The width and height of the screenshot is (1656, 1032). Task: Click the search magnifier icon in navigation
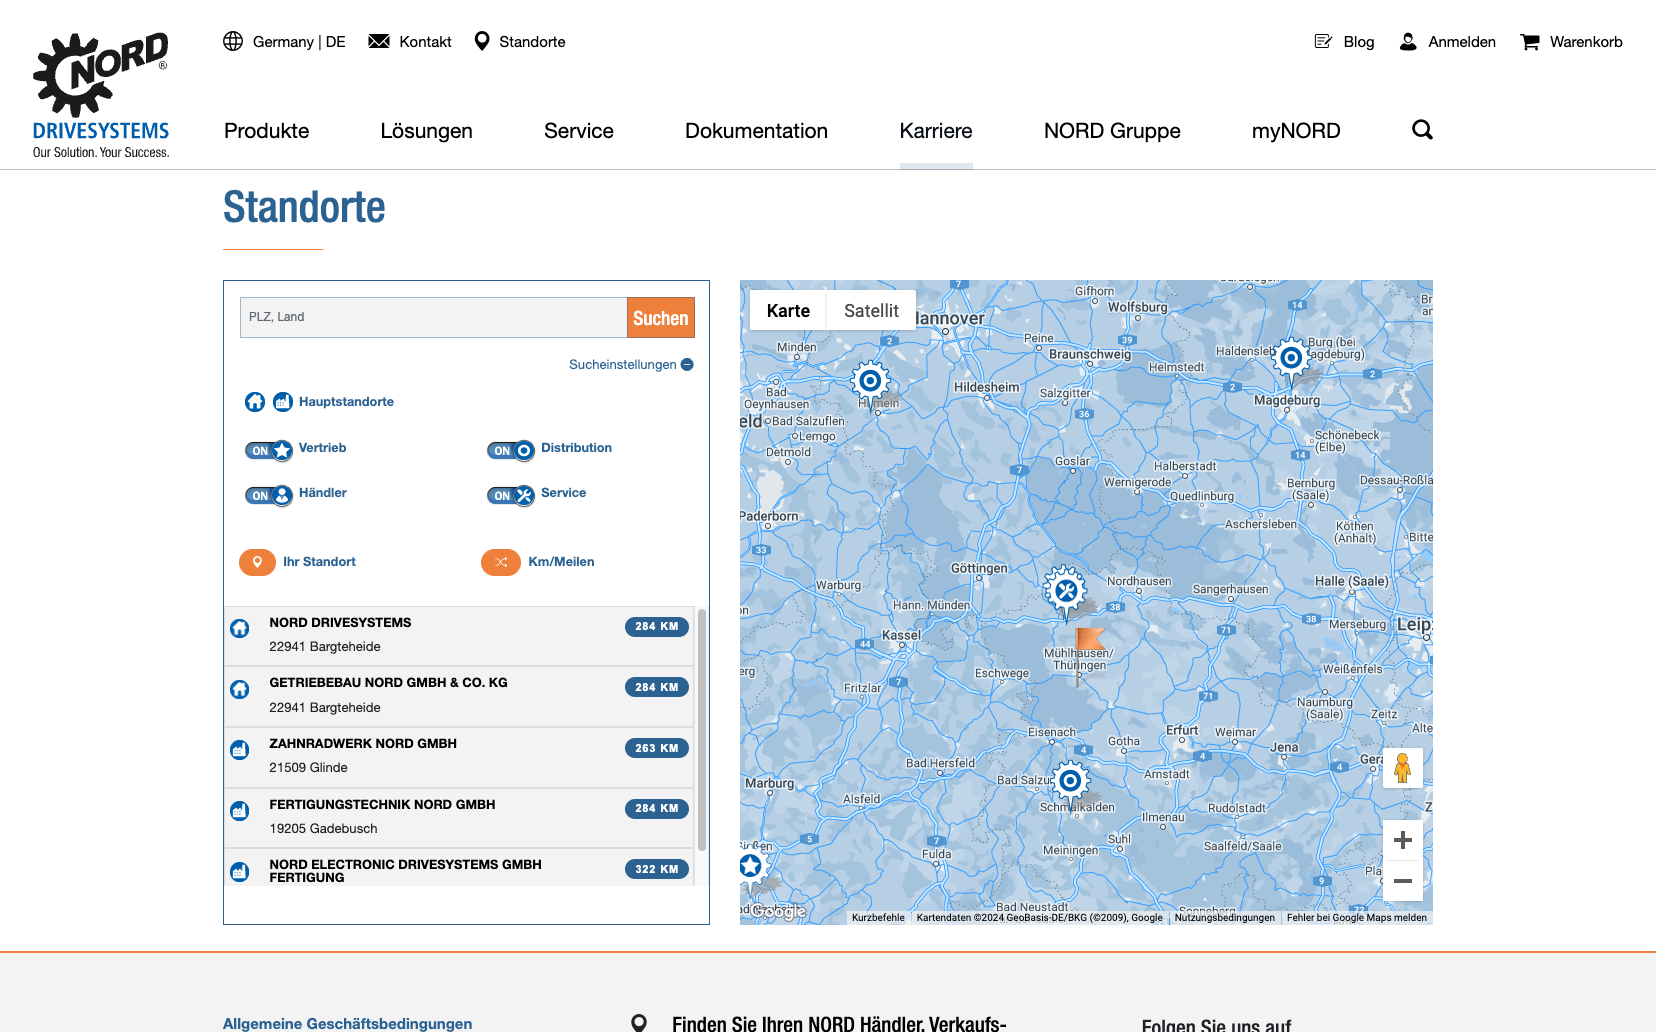coord(1422,129)
